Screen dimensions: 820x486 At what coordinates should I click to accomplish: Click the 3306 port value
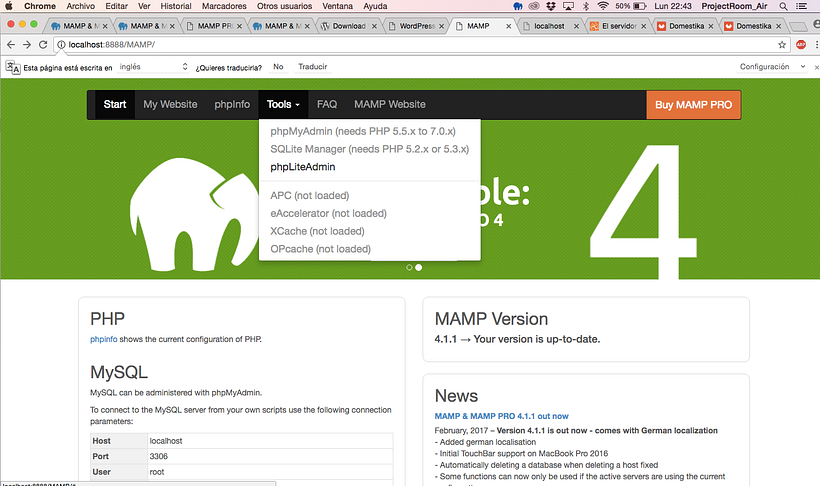click(158, 456)
